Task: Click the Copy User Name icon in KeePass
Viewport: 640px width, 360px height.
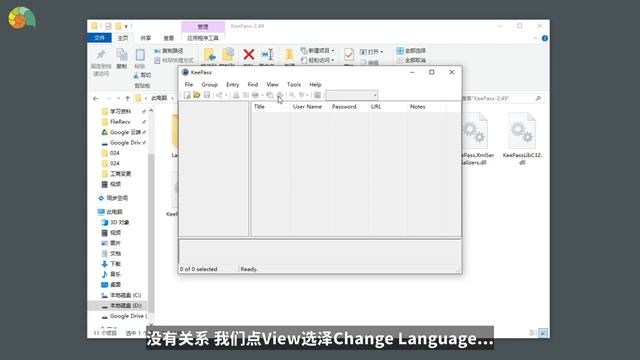Action: pyautogui.click(x=236, y=95)
